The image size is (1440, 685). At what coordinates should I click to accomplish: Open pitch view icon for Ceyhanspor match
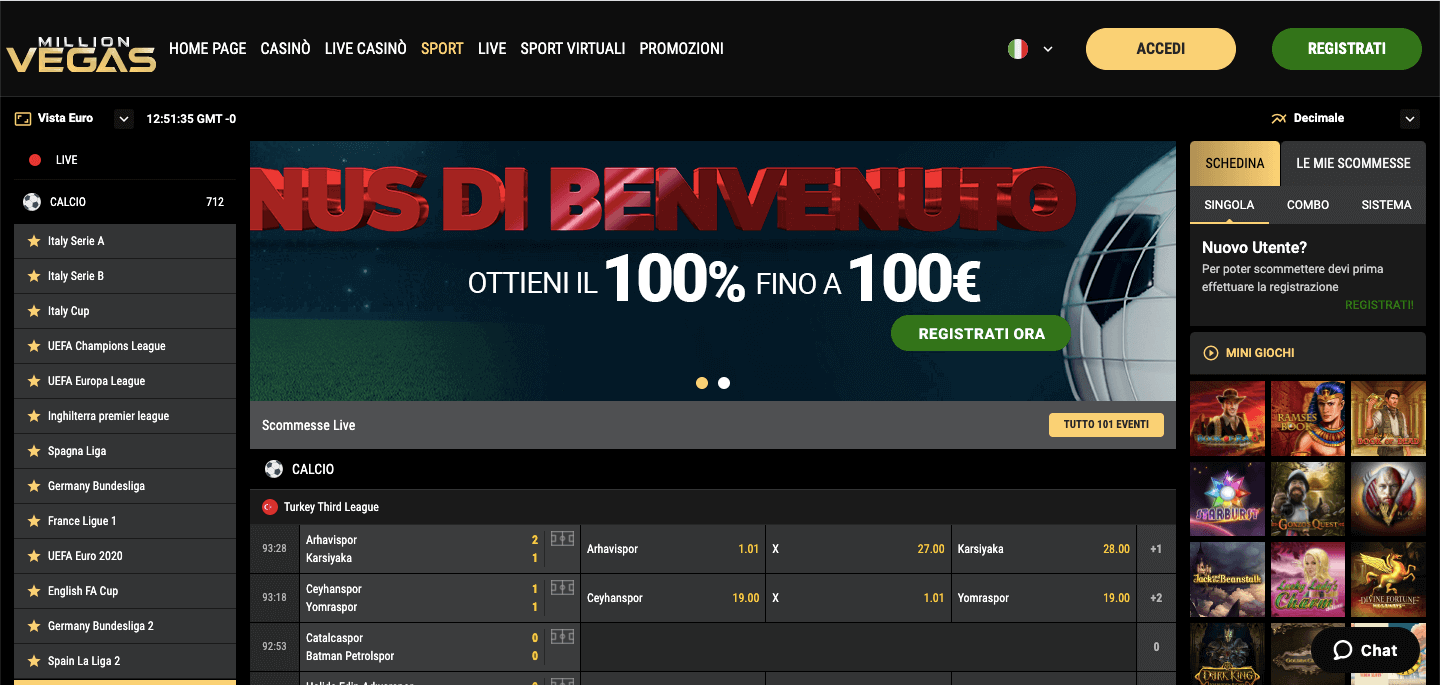pos(563,588)
